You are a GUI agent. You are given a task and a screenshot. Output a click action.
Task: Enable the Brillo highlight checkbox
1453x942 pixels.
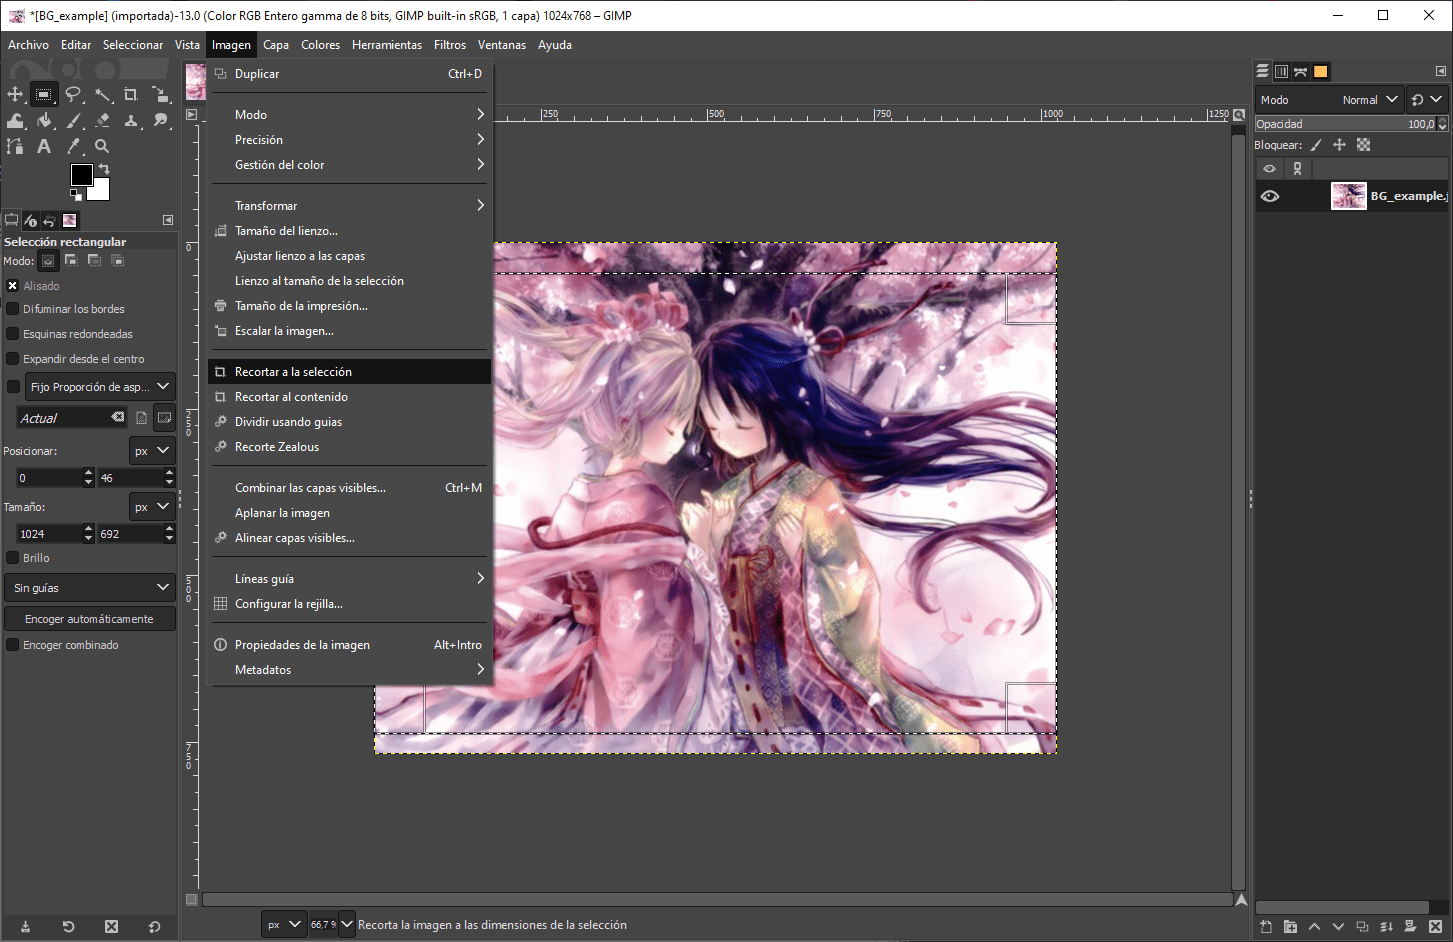pyautogui.click(x=13, y=558)
